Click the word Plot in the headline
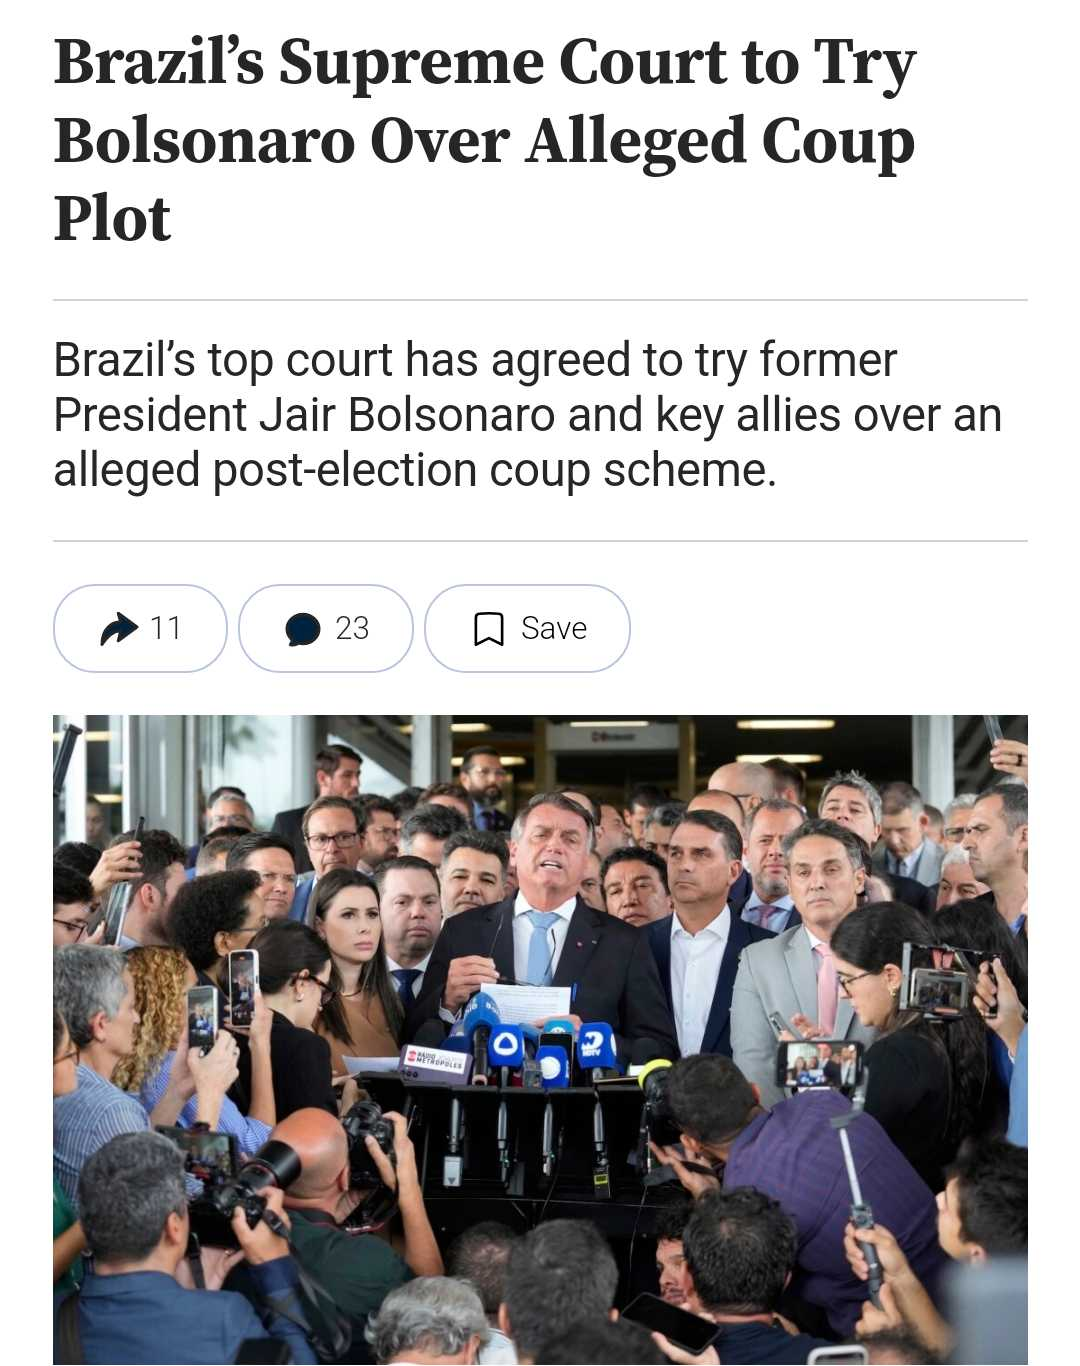This screenshot has width=1080, height=1366. pos(112,218)
